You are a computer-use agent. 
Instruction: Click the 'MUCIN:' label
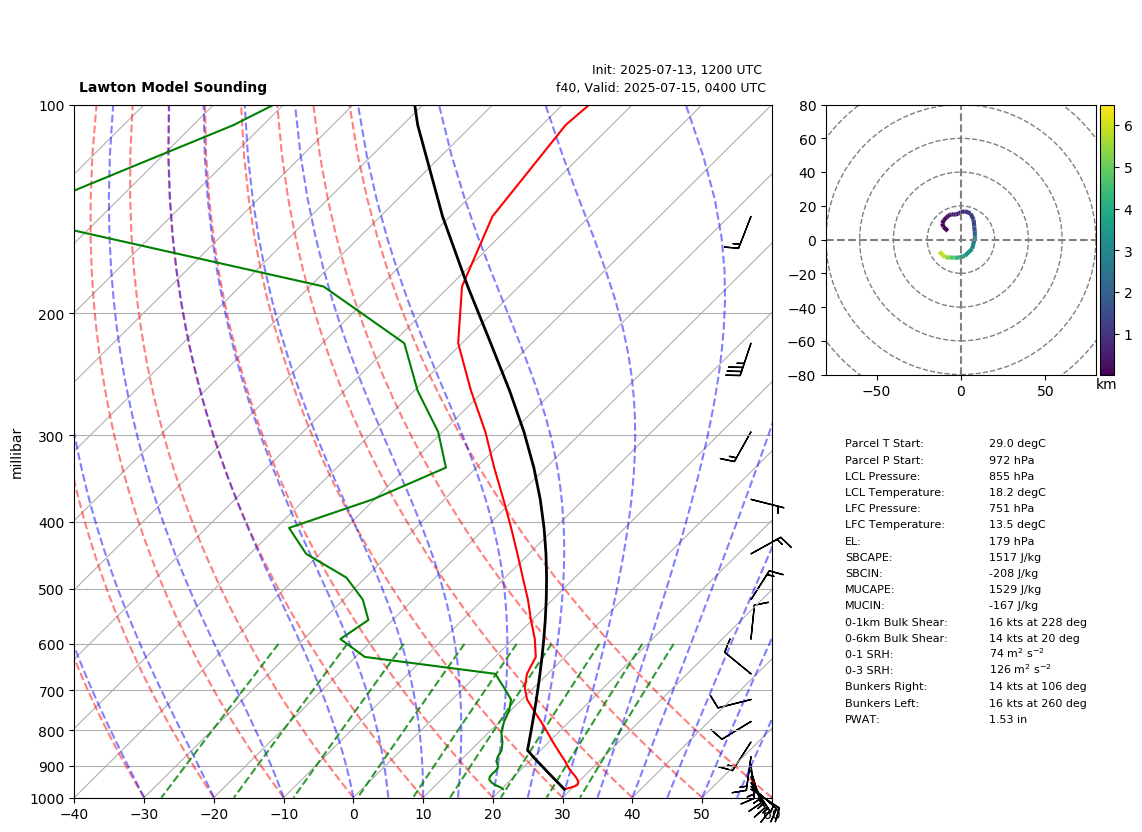(864, 605)
